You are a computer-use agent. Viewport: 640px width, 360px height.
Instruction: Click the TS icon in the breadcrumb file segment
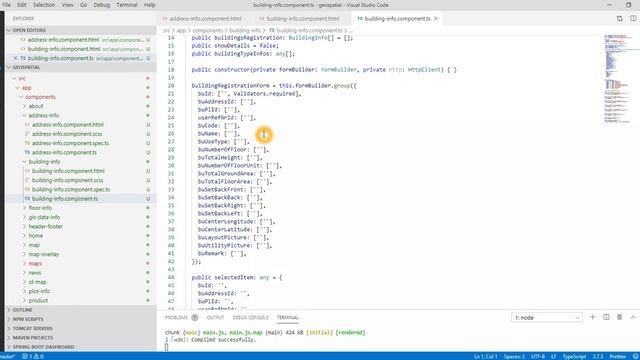[271, 31]
